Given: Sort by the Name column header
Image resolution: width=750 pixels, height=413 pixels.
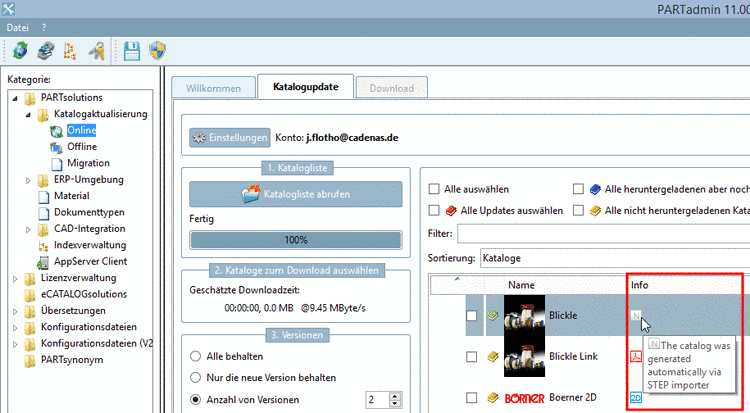Looking at the screenshot, I should pos(521,285).
